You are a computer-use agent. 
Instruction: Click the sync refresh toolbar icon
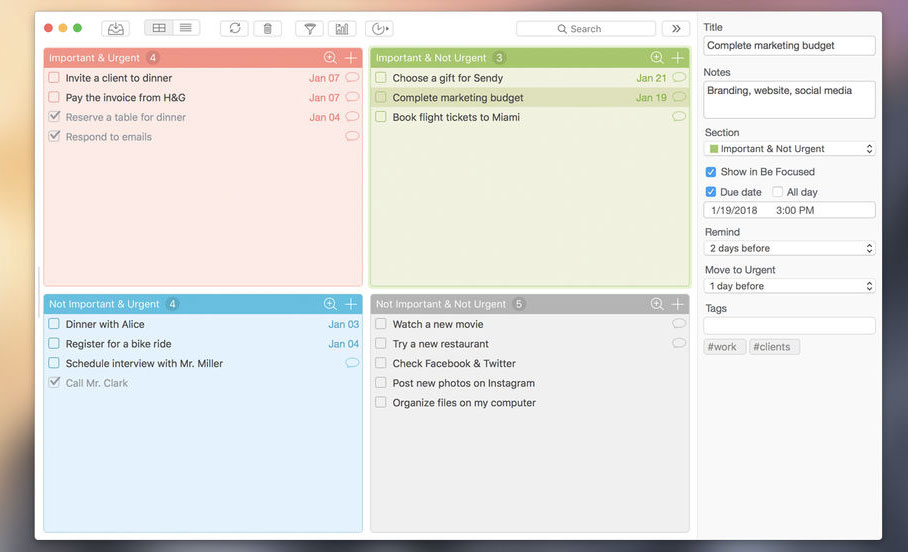tap(235, 28)
